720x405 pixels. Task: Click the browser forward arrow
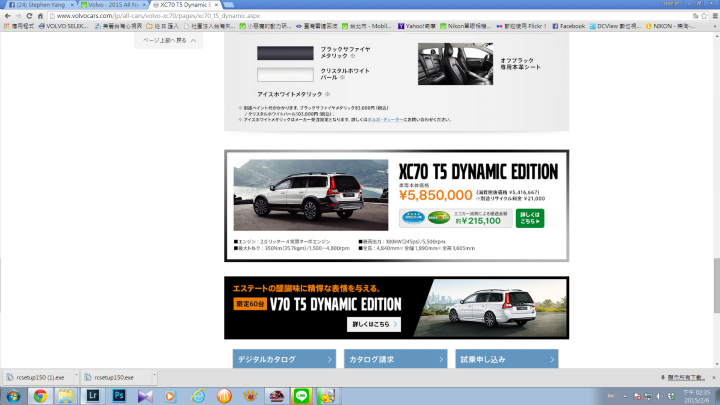(x=18, y=16)
